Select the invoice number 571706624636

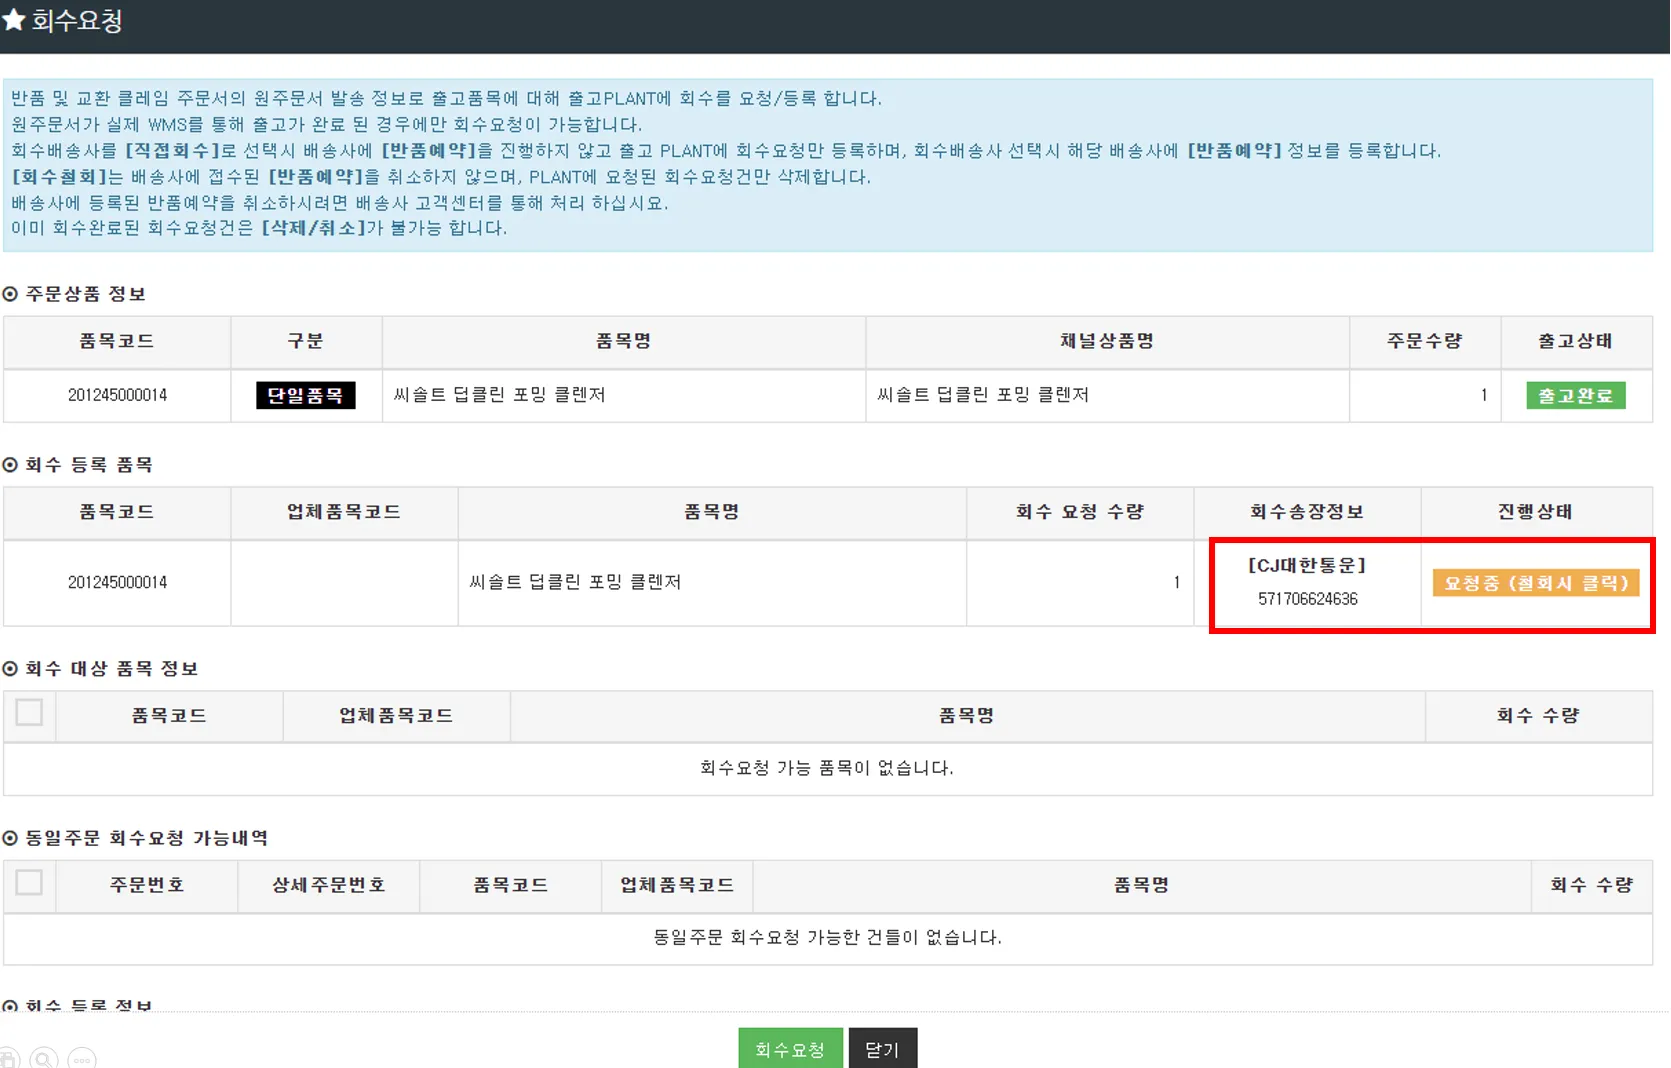[1307, 599]
